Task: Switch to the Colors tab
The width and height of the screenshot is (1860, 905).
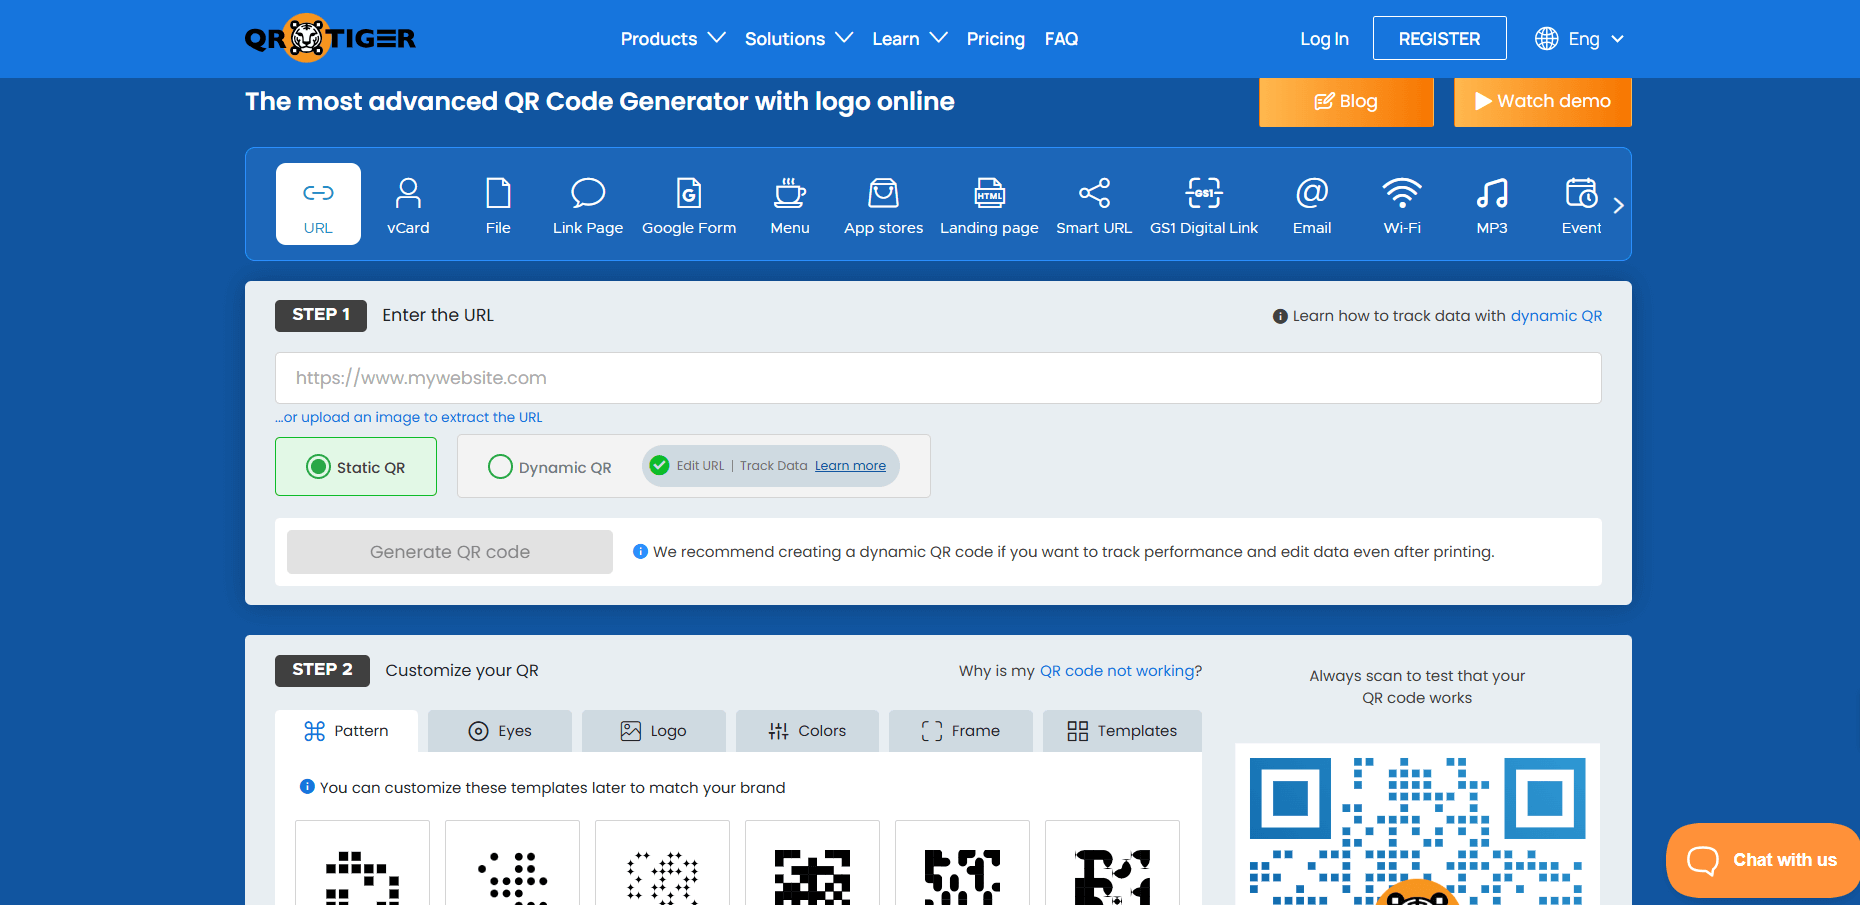Action: [807, 731]
